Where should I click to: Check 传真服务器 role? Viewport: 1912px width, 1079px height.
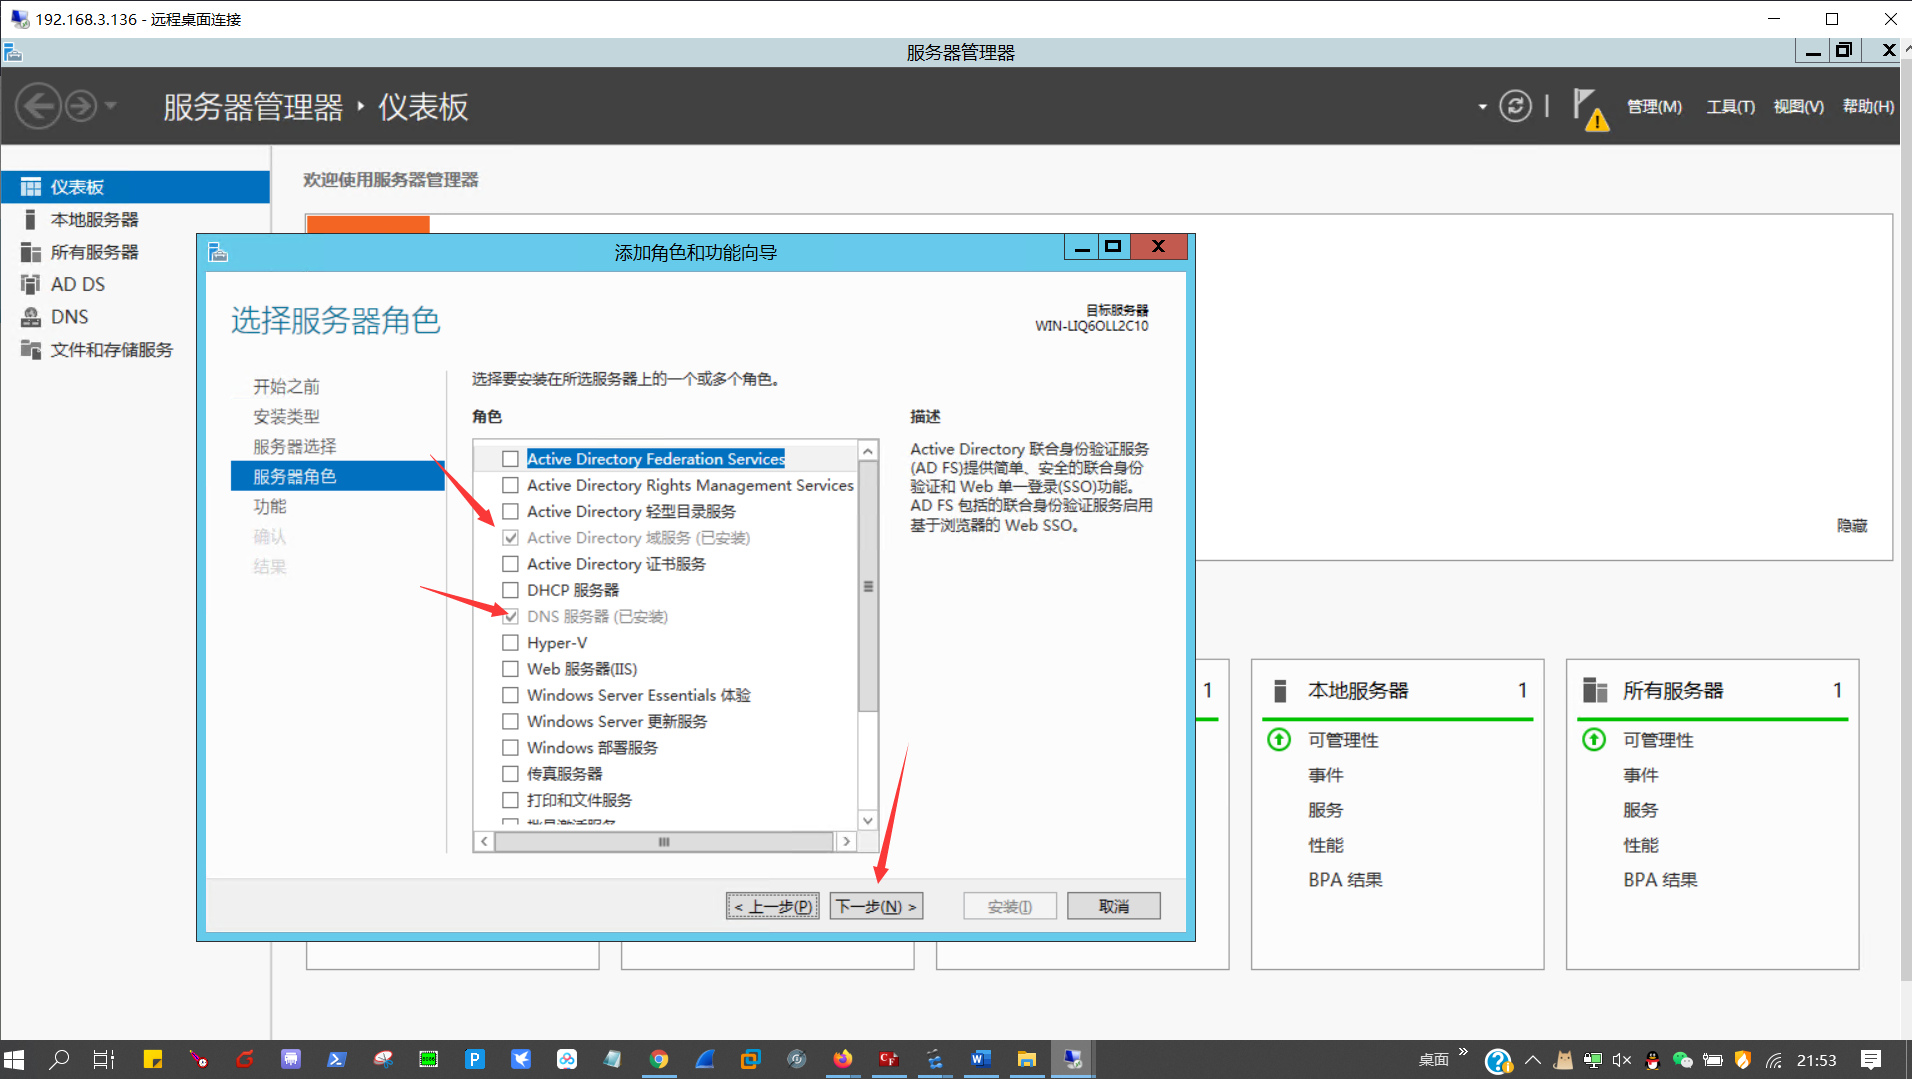[510, 774]
